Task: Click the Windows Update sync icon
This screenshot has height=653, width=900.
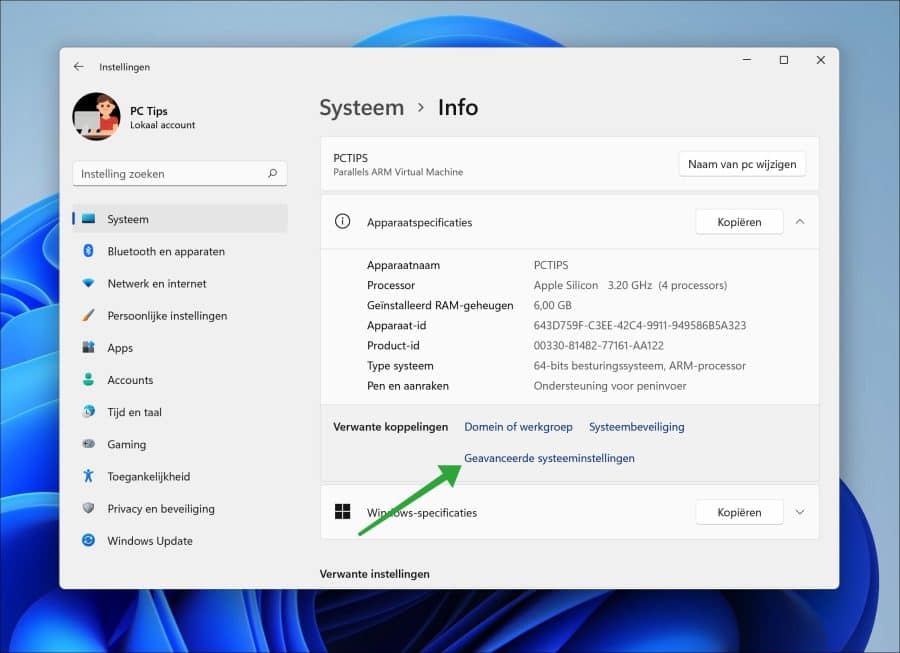Action: point(88,540)
